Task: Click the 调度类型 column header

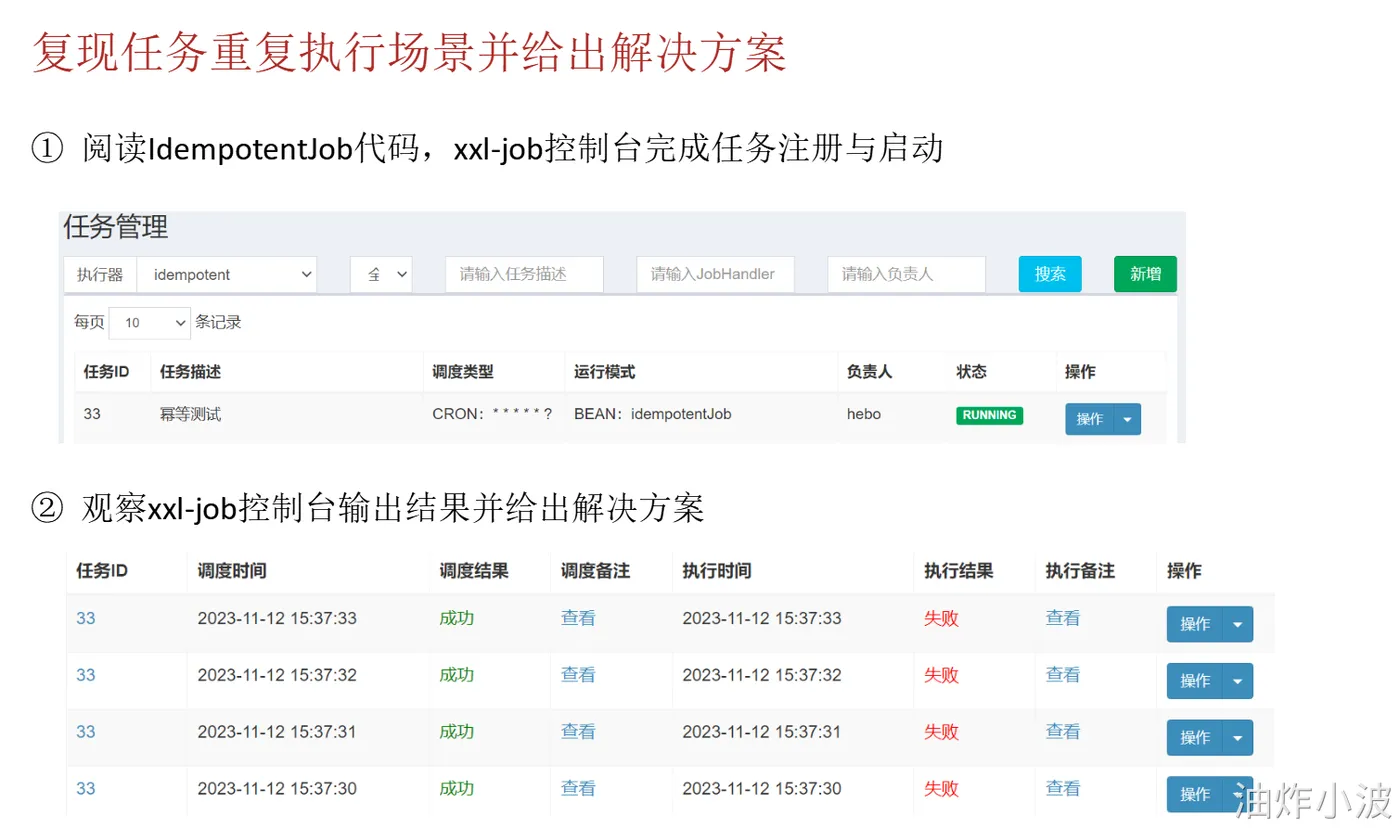Action: pos(463,372)
